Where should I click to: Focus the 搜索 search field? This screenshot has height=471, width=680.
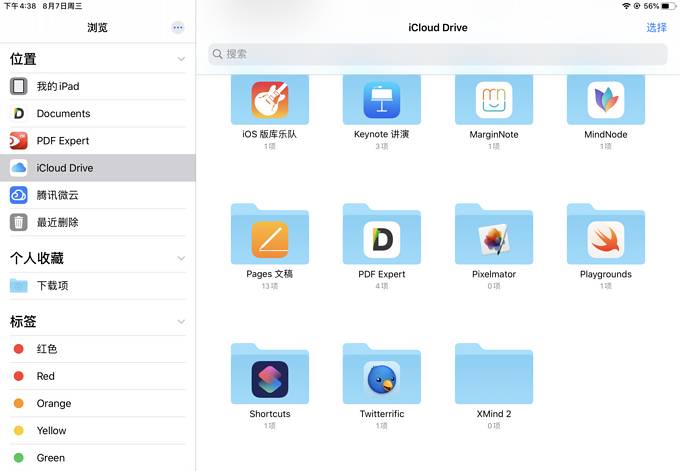click(438, 54)
